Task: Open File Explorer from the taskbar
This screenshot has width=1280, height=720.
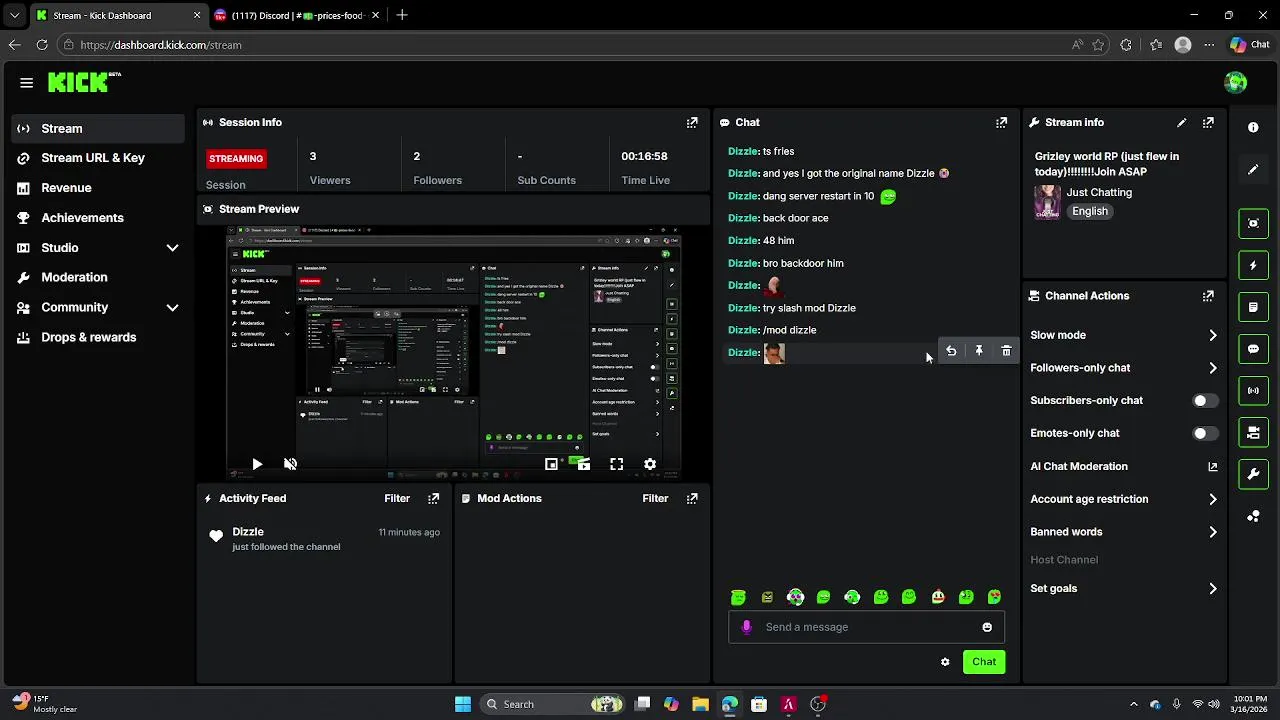Action: 700,704
